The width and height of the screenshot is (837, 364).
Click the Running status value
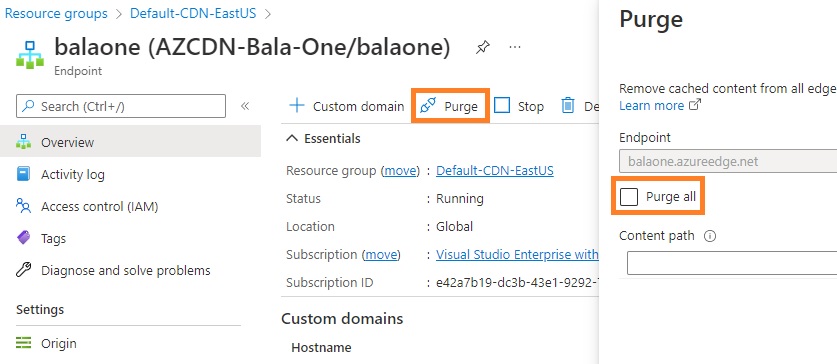click(460, 199)
